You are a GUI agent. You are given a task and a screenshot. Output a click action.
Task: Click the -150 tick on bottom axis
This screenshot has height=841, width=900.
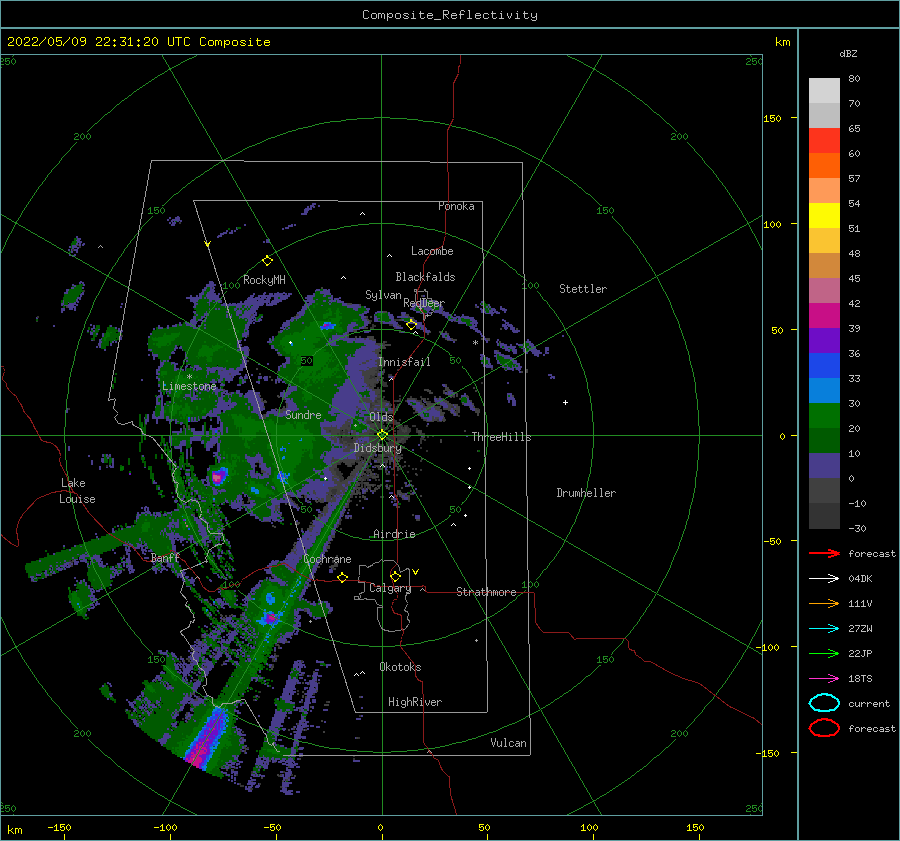(59, 827)
